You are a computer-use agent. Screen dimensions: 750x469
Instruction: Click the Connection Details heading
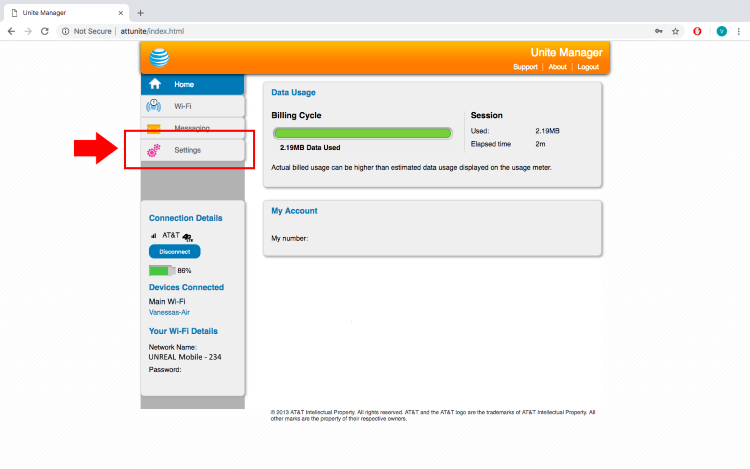click(186, 218)
